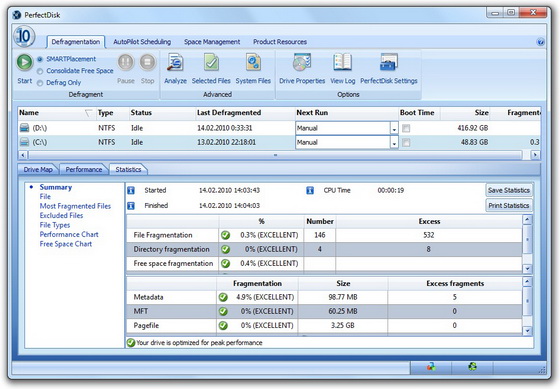Click the info icon beside Started

pyautogui.click(x=131, y=190)
